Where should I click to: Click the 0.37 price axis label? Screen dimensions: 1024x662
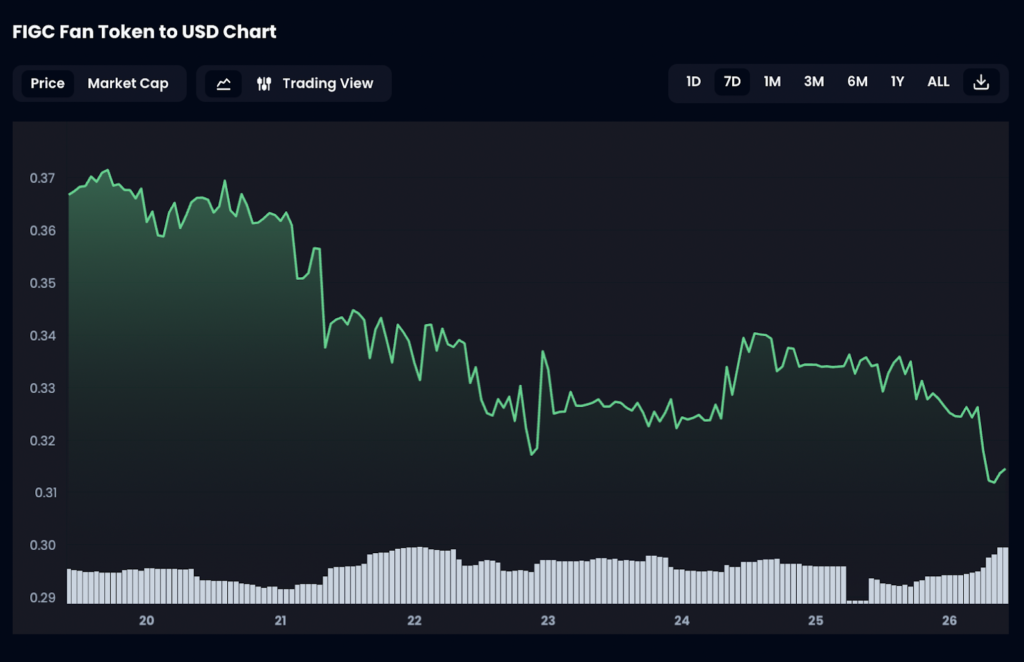42,178
